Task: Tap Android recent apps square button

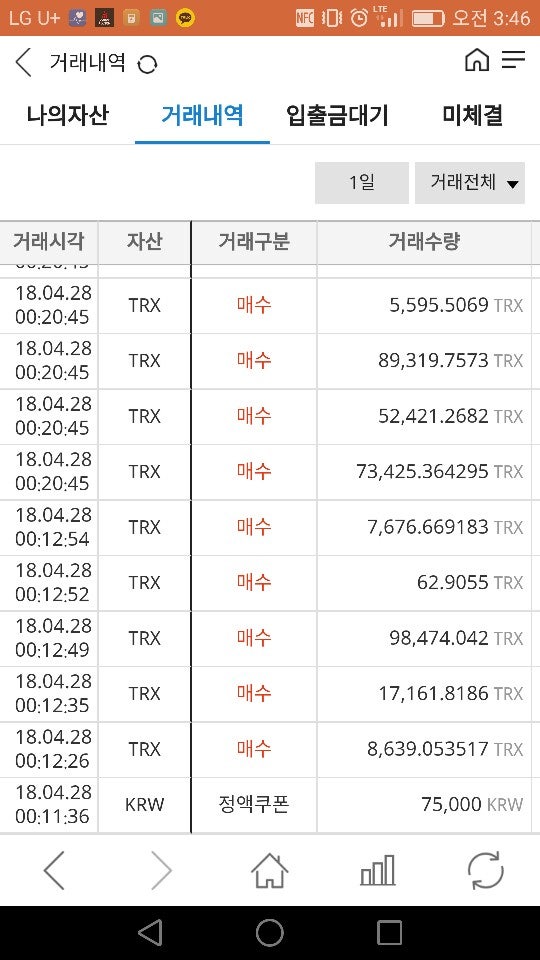Action: [x=389, y=933]
